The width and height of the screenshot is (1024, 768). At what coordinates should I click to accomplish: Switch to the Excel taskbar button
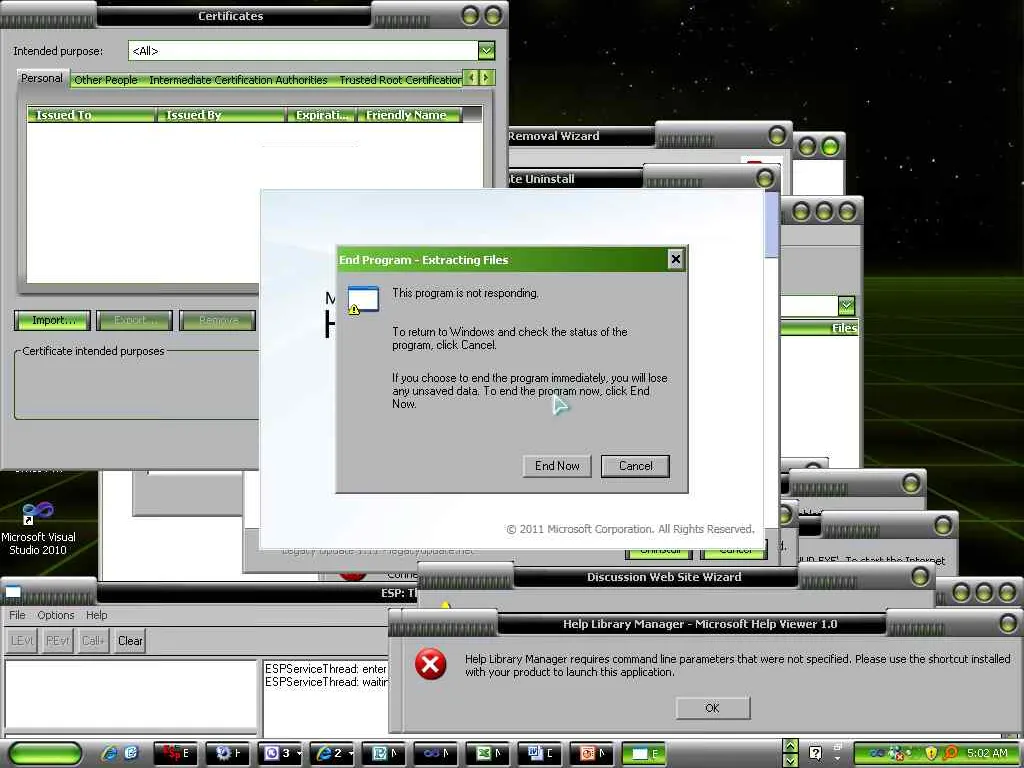click(x=488, y=753)
